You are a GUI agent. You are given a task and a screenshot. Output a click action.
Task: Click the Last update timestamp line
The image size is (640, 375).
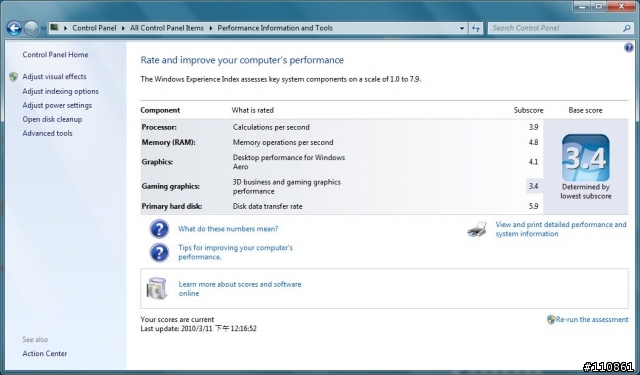(198, 329)
